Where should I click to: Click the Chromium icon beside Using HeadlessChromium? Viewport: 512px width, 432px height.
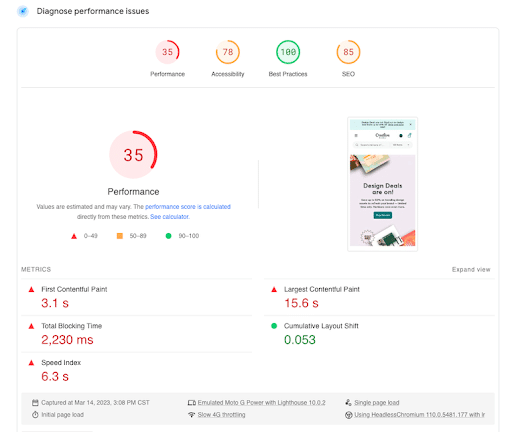[348, 415]
